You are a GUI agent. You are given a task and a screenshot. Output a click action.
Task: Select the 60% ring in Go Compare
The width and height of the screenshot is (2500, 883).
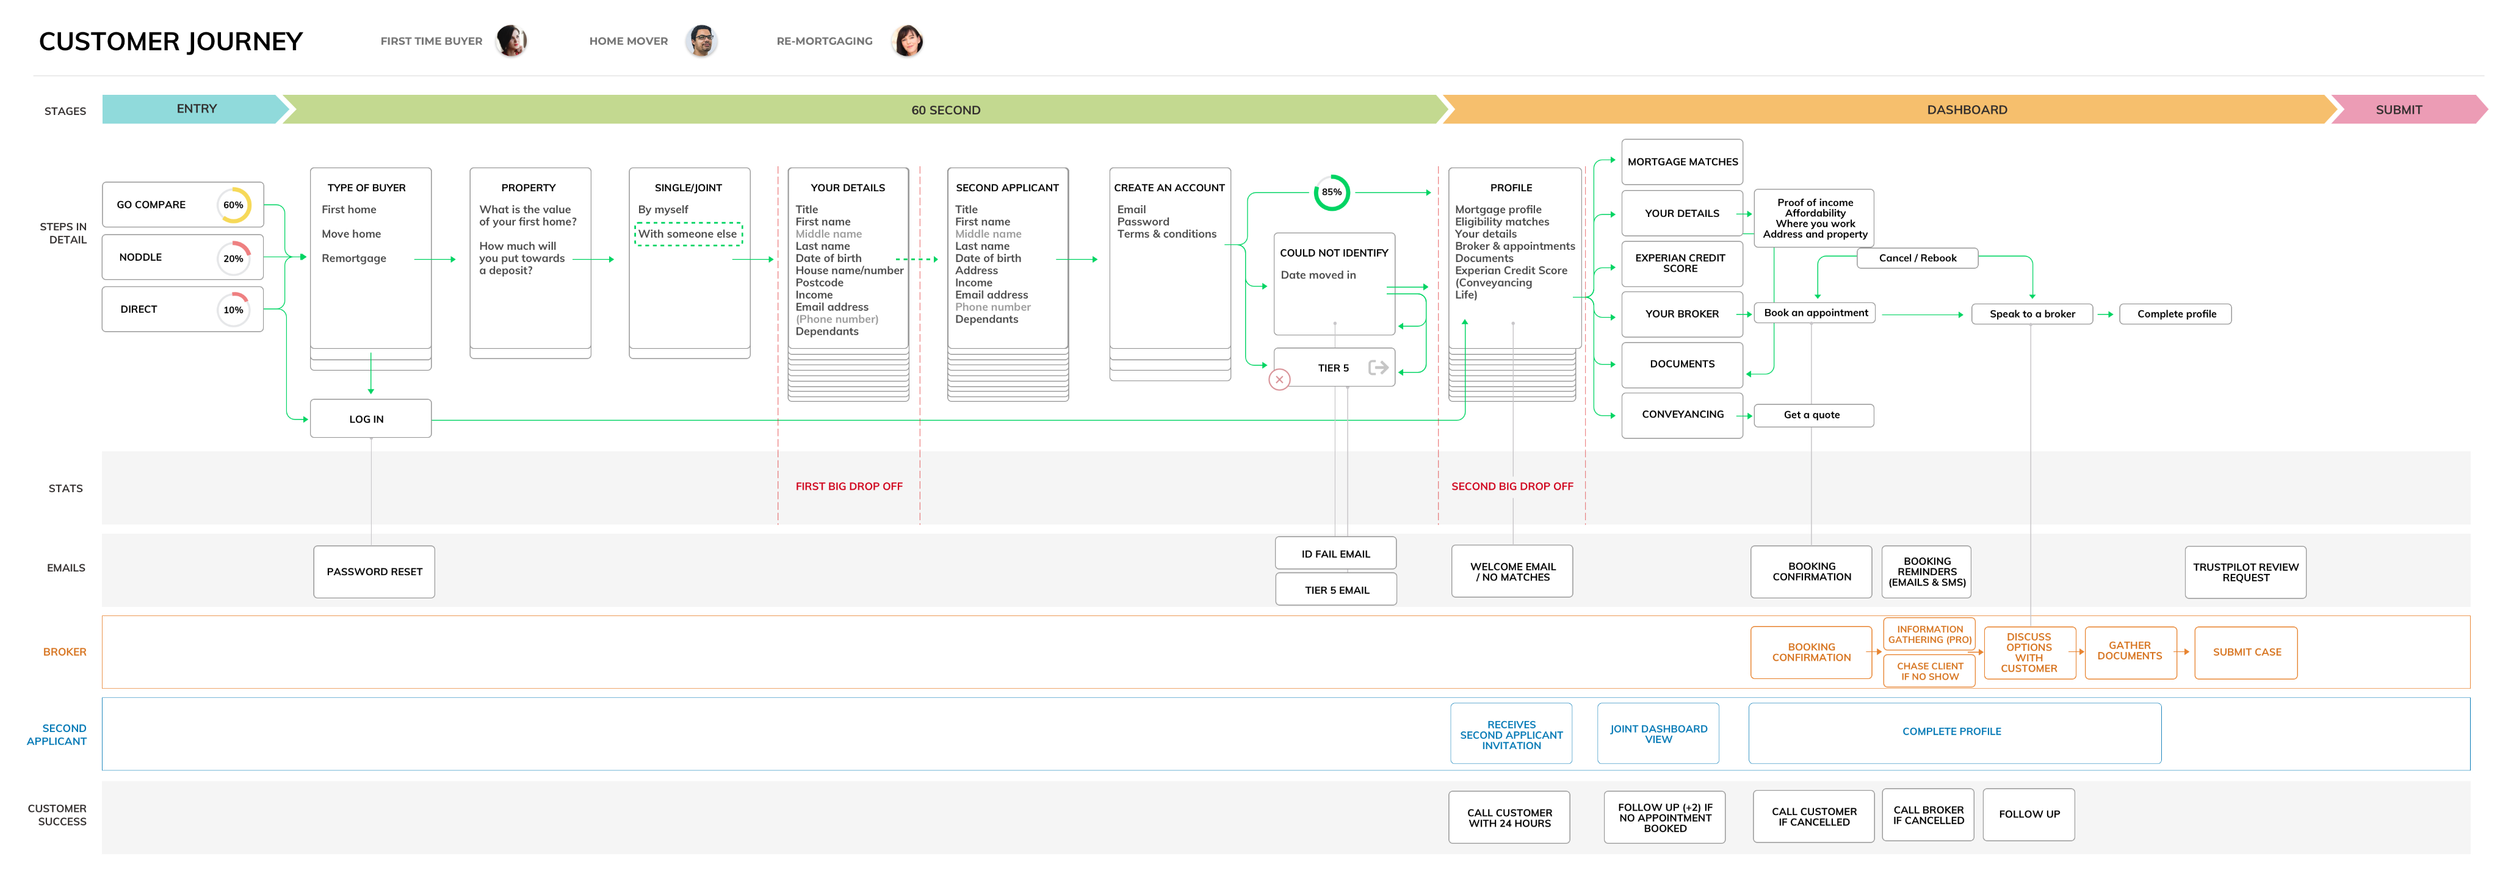[233, 205]
